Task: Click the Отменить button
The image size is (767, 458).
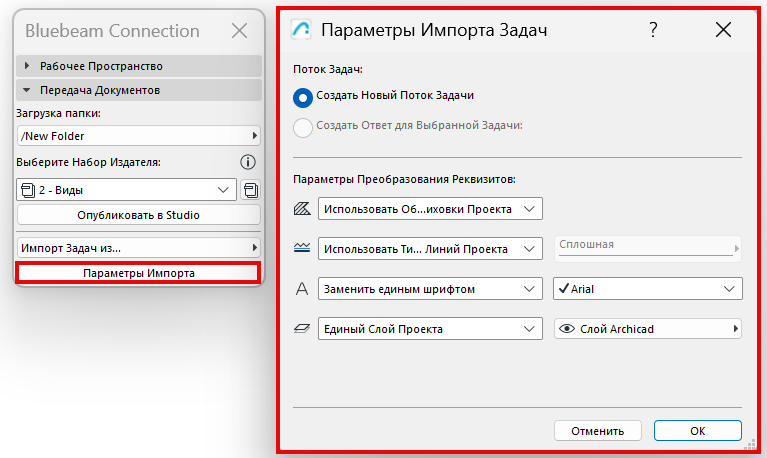Action: click(x=598, y=431)
